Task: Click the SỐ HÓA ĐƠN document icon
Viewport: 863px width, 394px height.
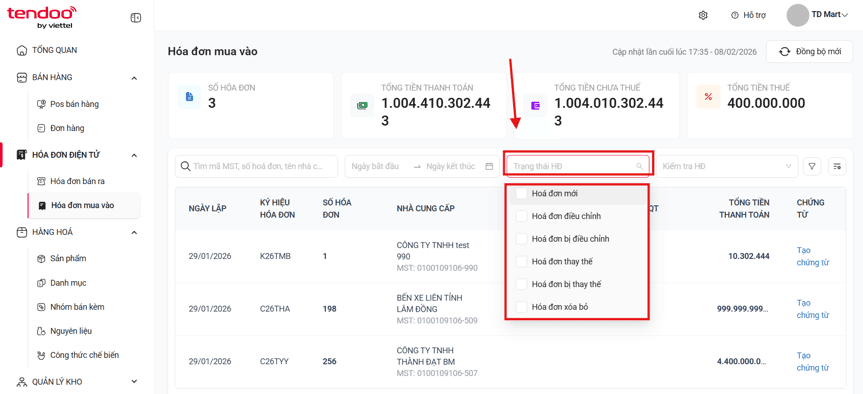Action: click(x=189, y=97)
